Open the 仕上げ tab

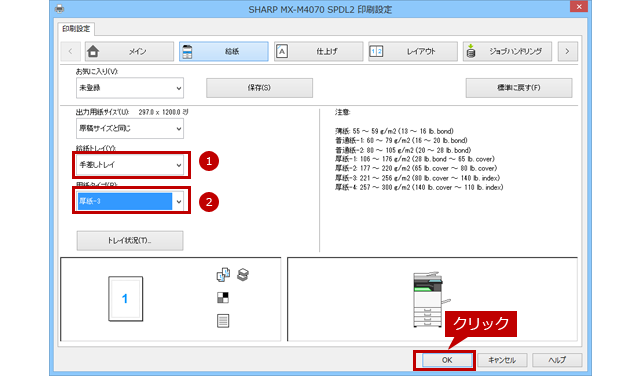point(318,51)
